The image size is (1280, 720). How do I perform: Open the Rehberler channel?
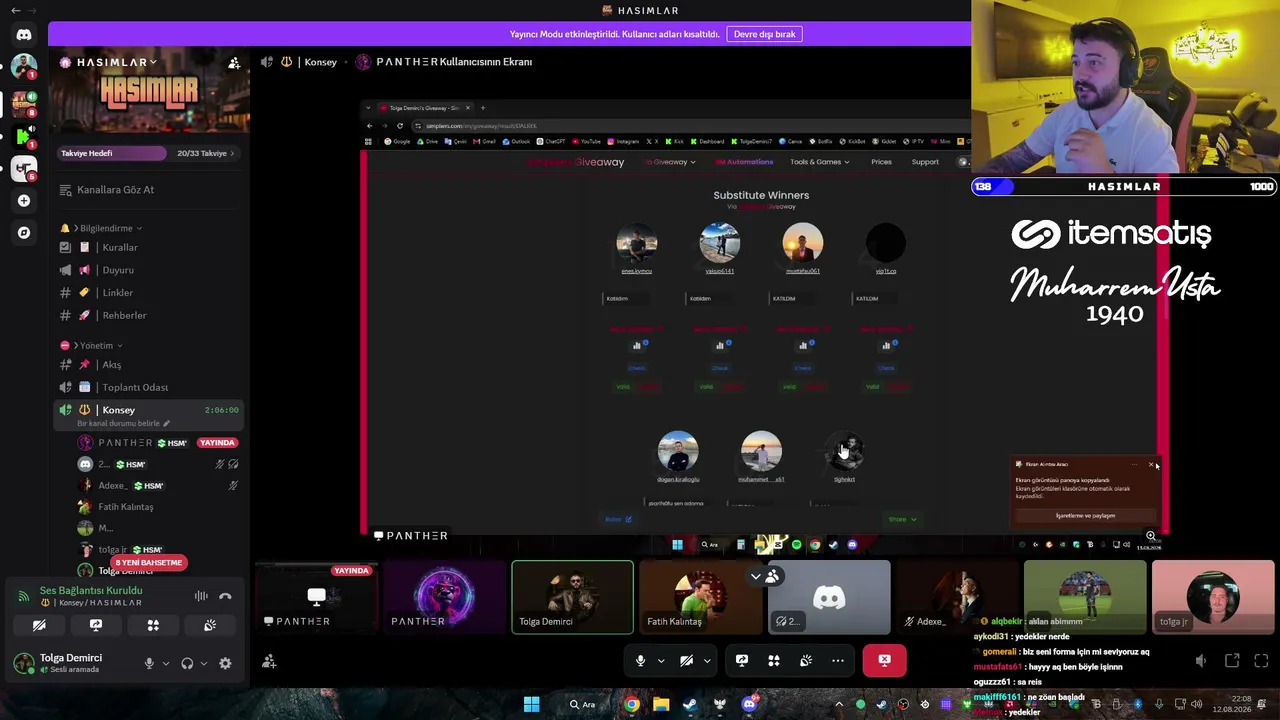(x=150, y=315)
